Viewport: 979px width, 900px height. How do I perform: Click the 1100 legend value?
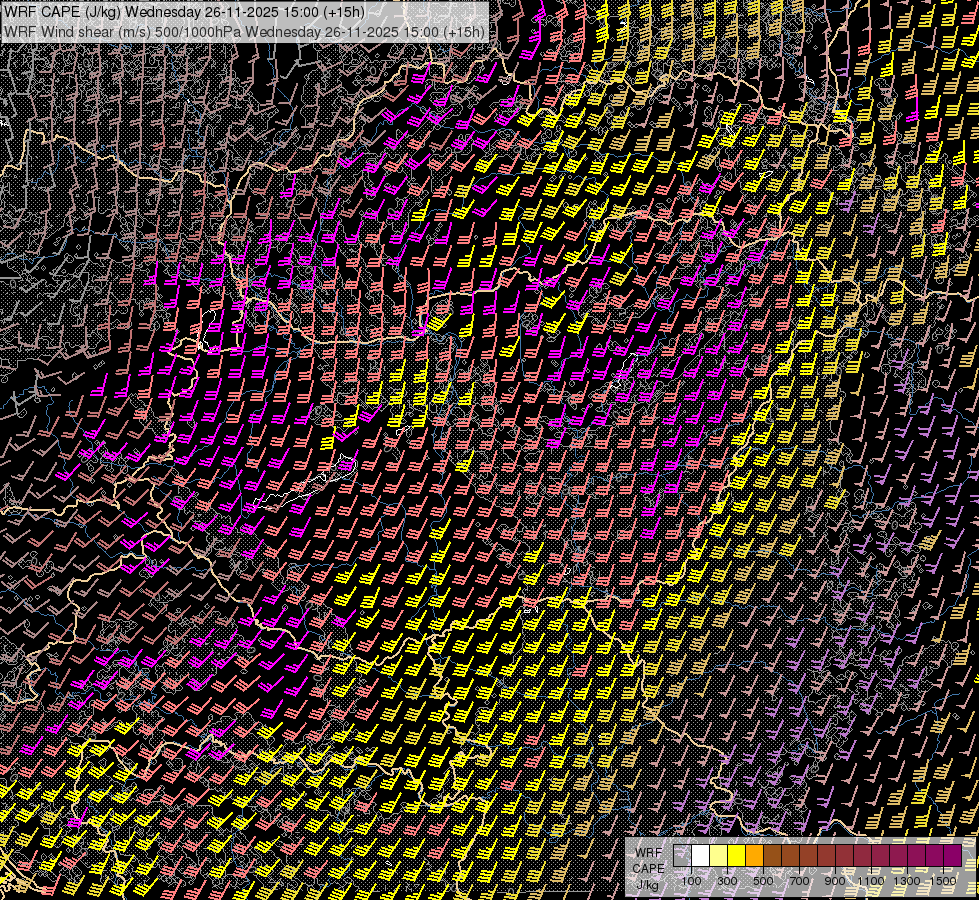[870, 881]
